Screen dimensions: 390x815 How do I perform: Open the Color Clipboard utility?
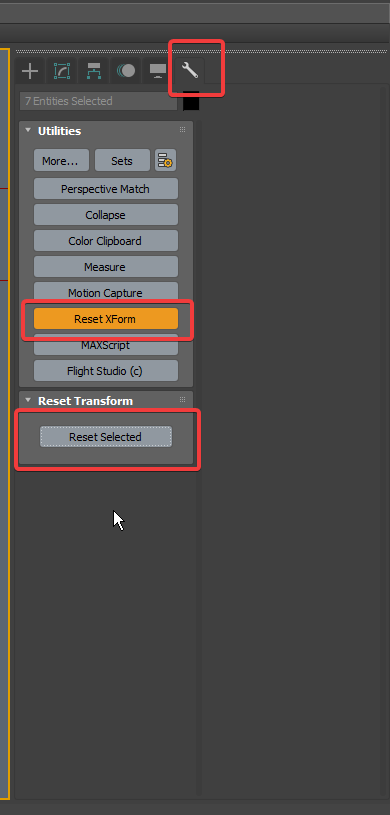tap(106, 241)
